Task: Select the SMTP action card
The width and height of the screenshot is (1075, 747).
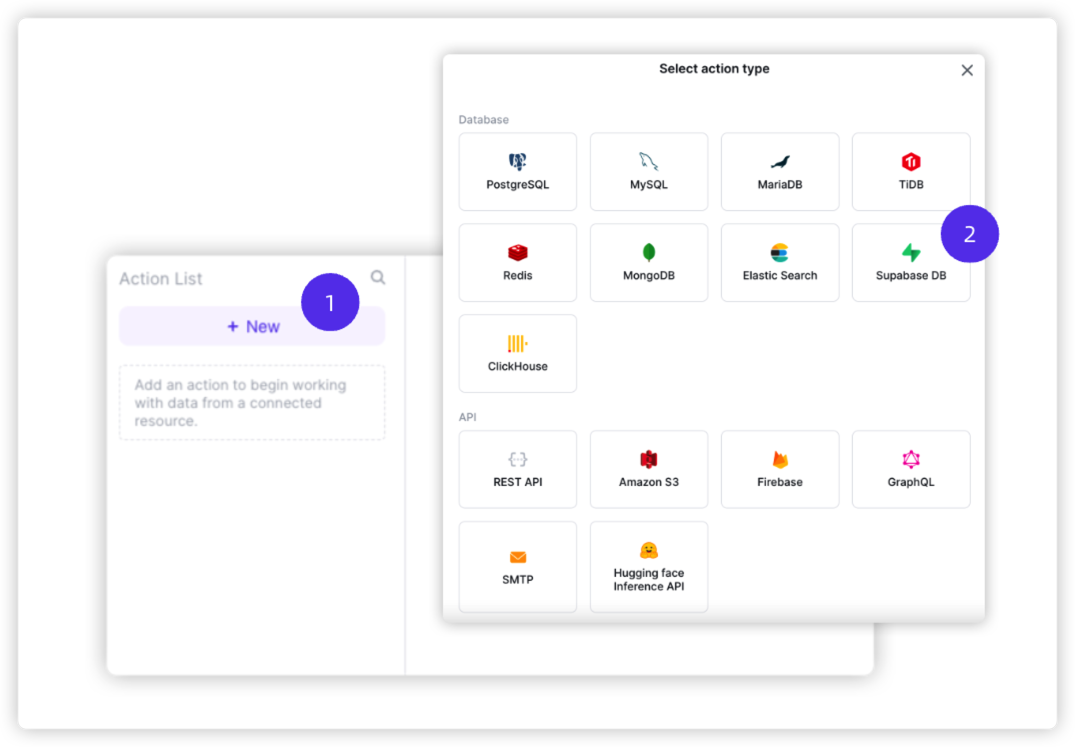Action: (x=518, y=567)
